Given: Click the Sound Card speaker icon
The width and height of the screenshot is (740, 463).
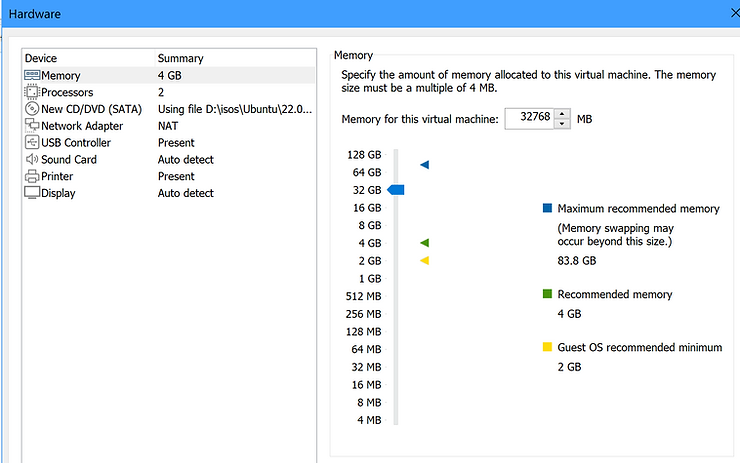Looking at the screenshot, I should [x=31, y=159].
